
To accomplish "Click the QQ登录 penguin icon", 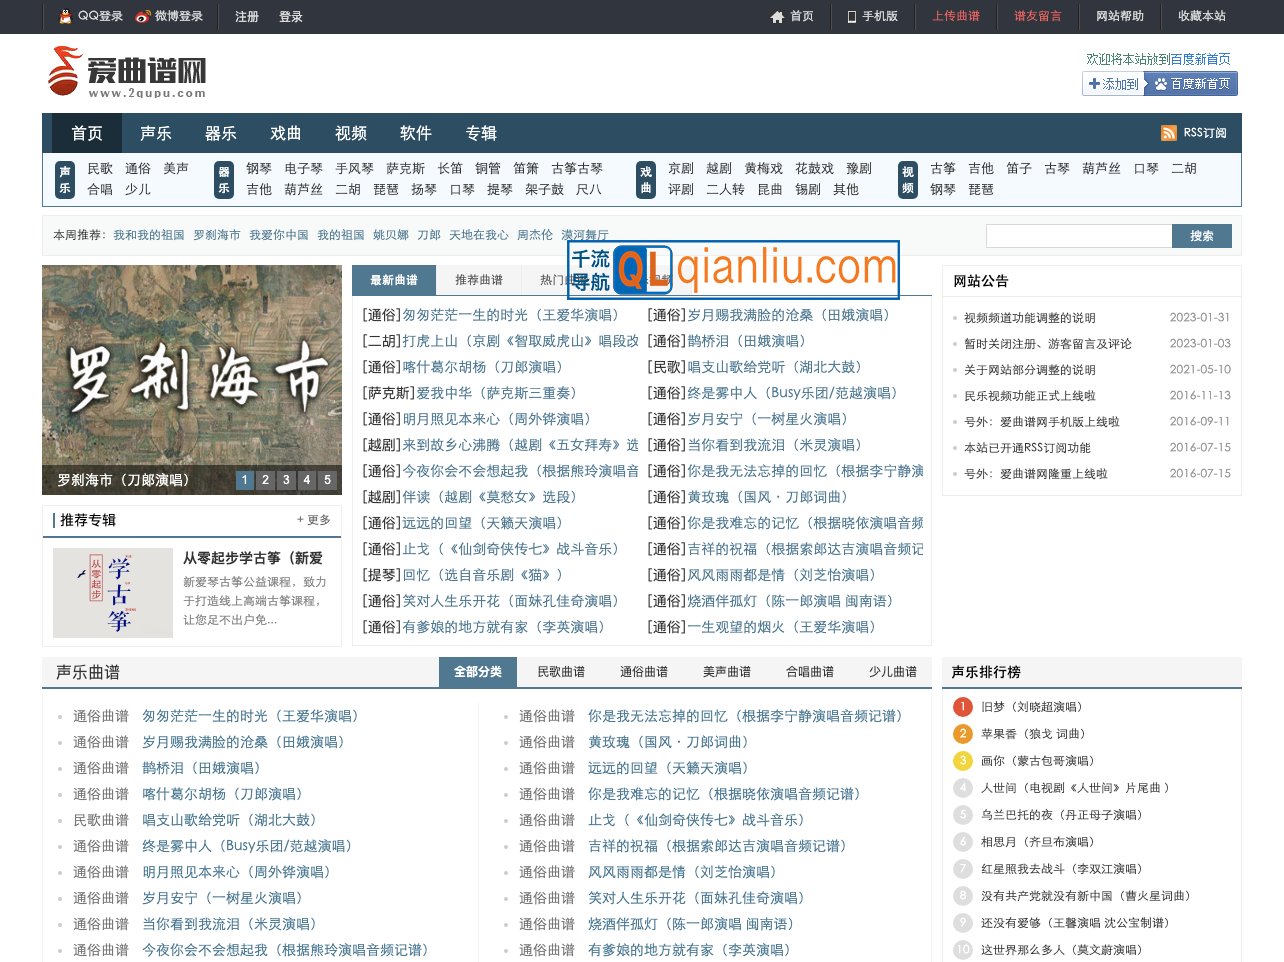I will tap(66, 16).
